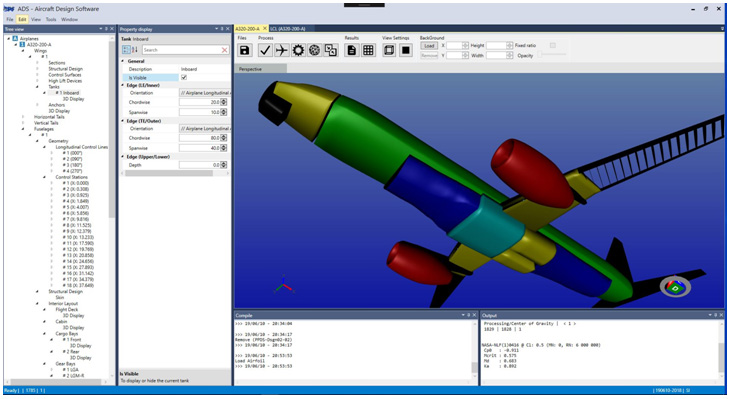The image size is (729, 399).
Task: Click the airplane process icon
Action: tap(281, 50)
